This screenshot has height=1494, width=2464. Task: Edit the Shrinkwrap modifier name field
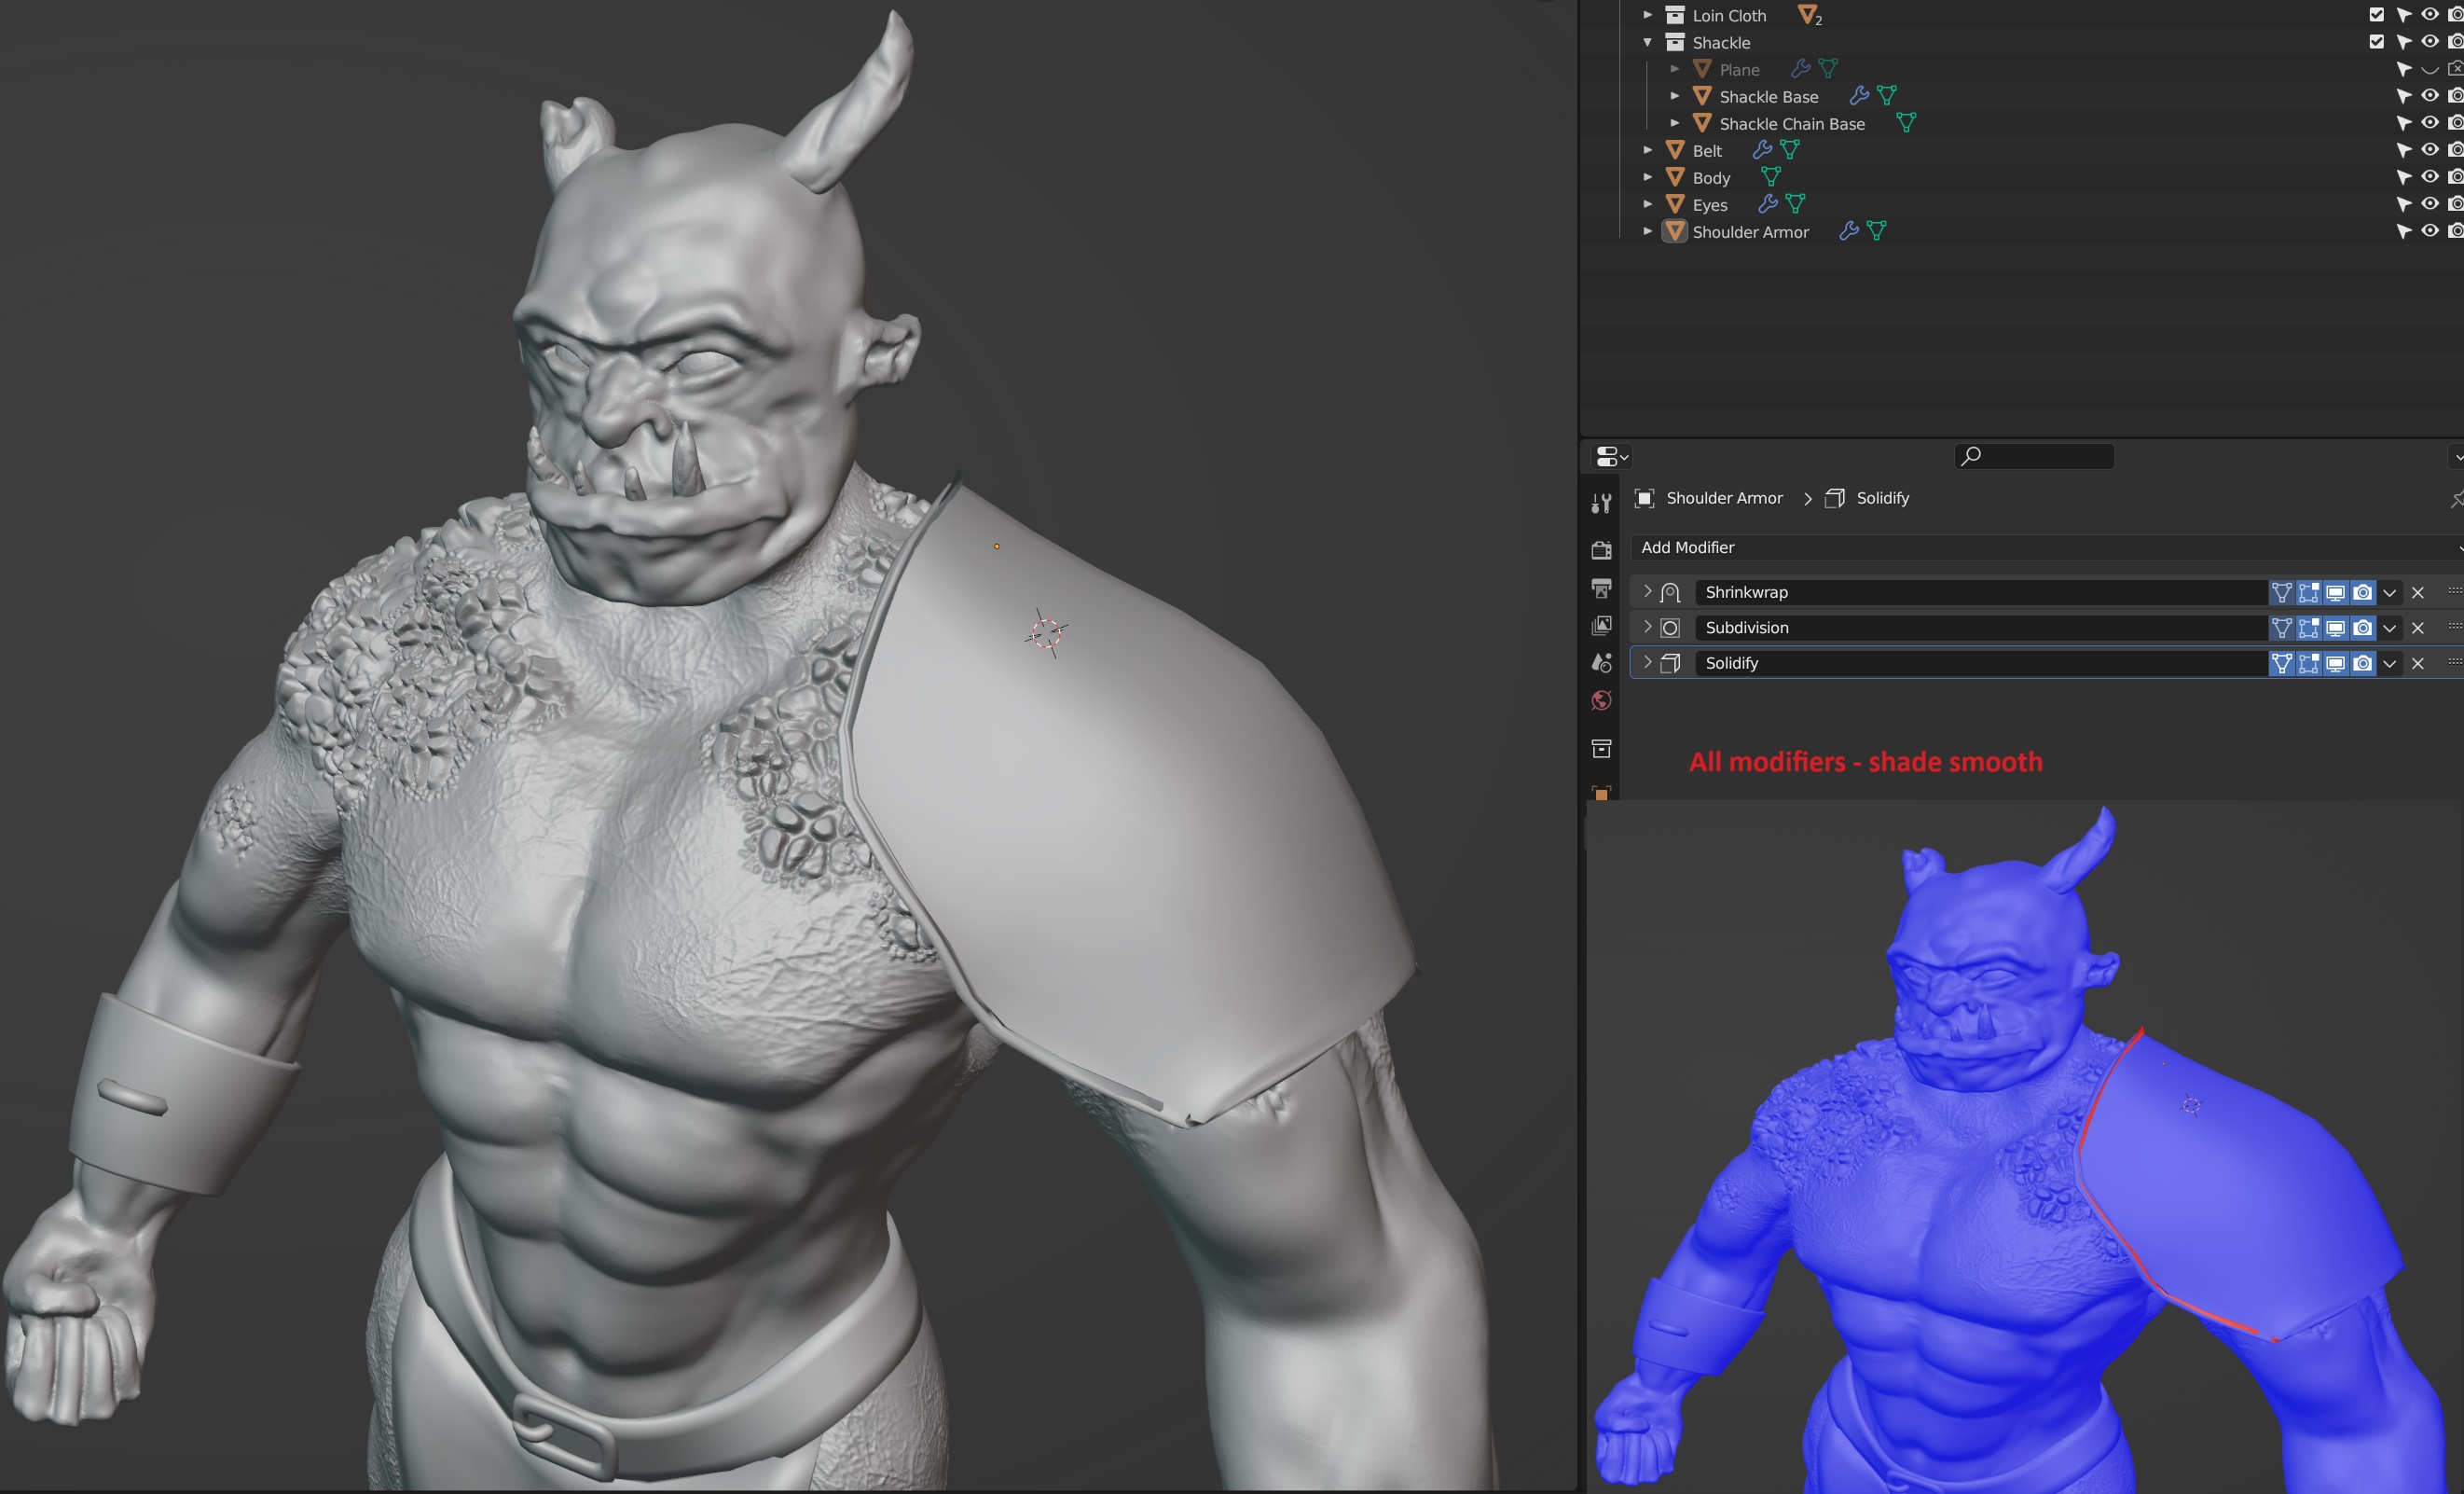[1982, 592]
